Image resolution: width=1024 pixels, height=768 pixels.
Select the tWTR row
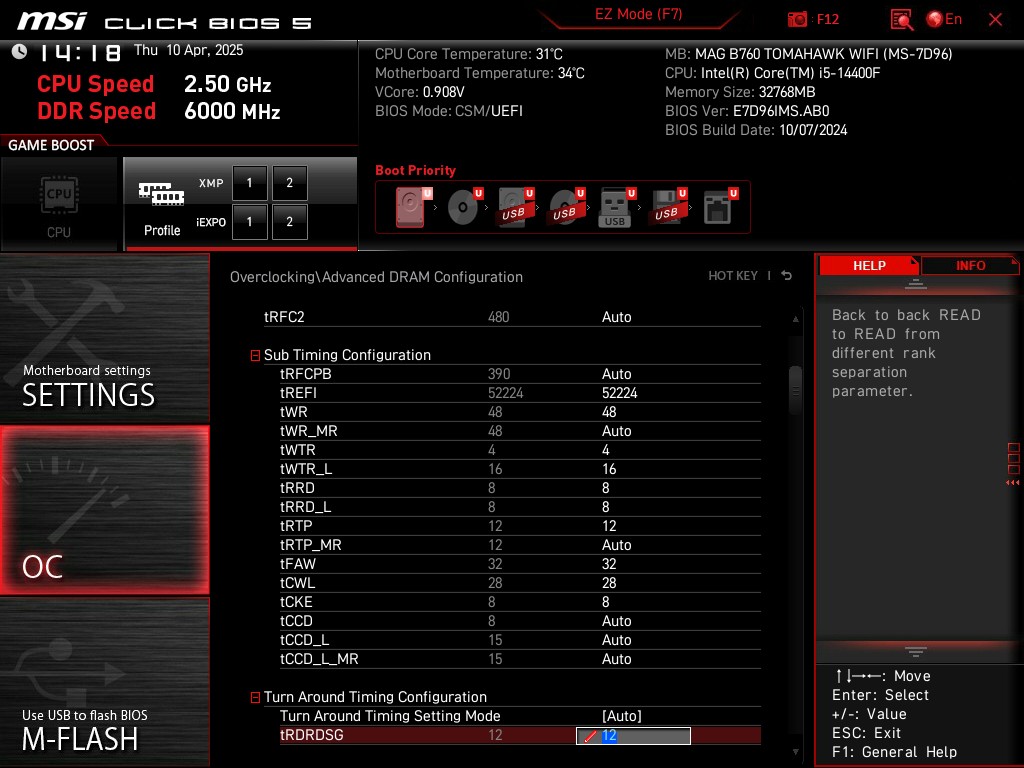[520, 450]
